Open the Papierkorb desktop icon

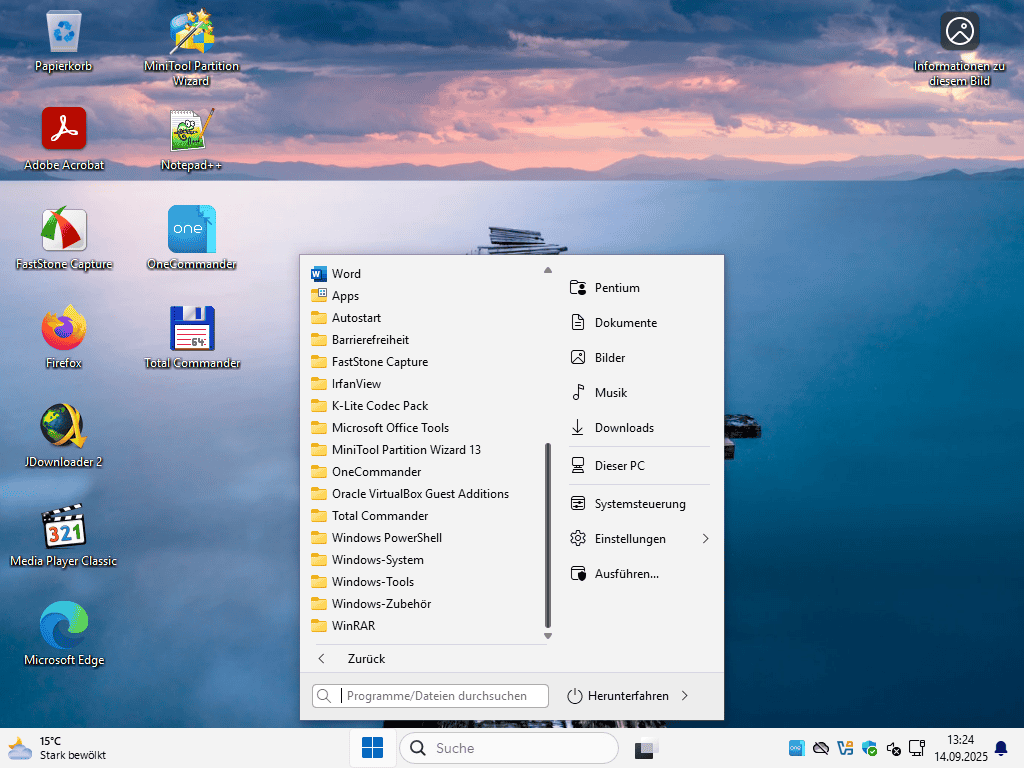pos(63,40)
